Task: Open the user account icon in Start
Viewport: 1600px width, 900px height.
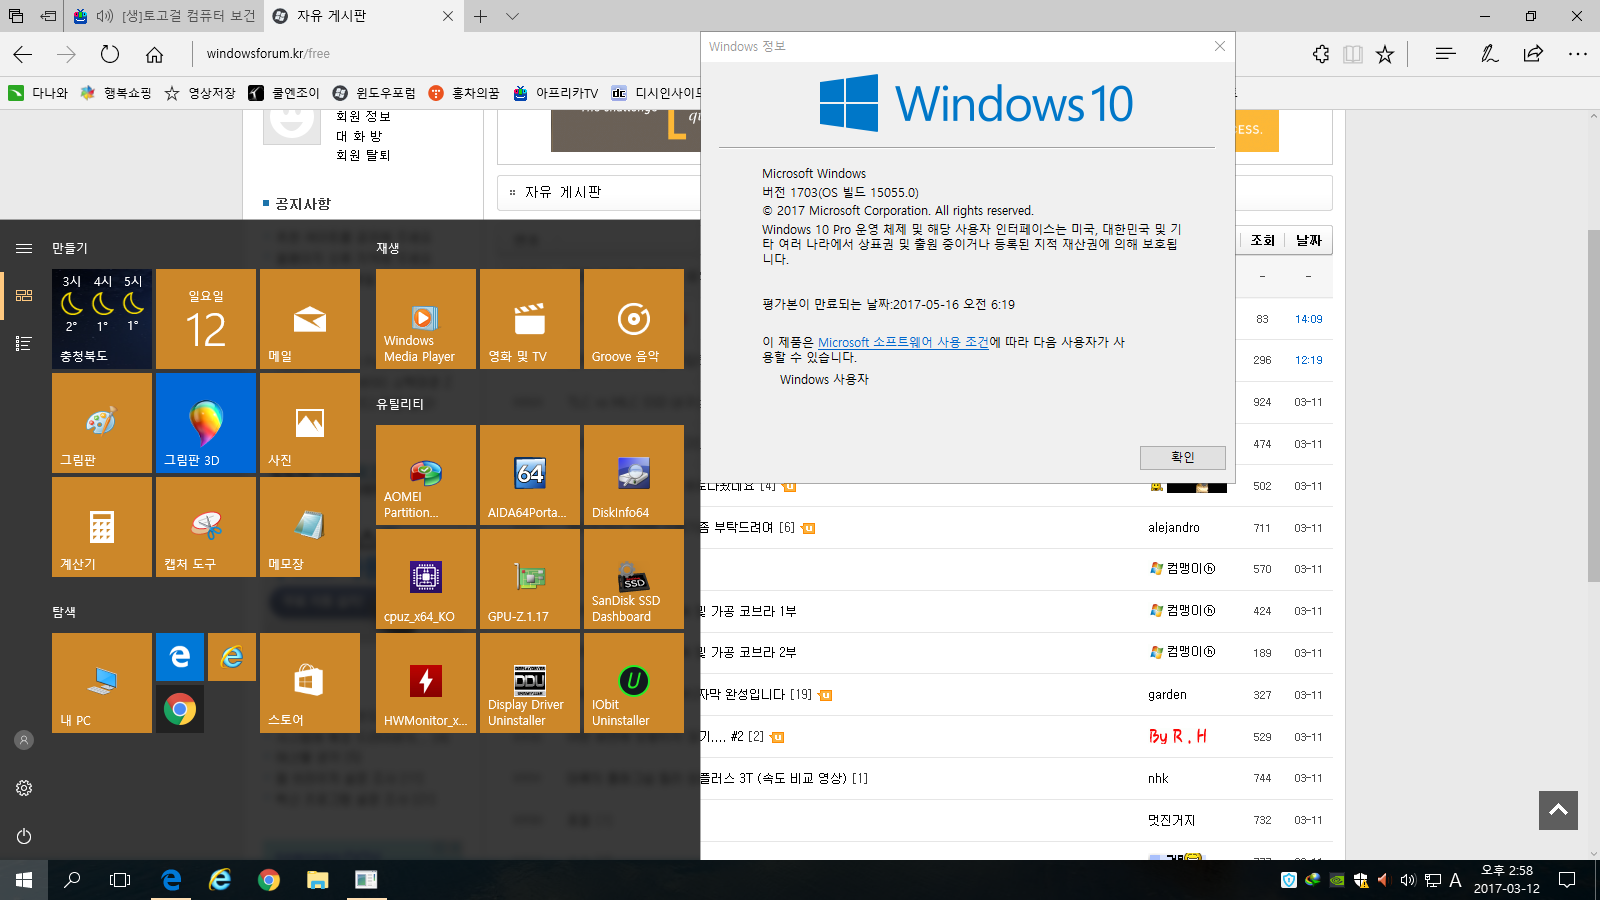Action: point(24,740)
